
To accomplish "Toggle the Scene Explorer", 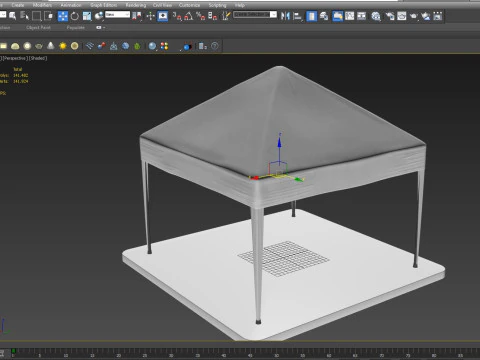I will (311, 16).
